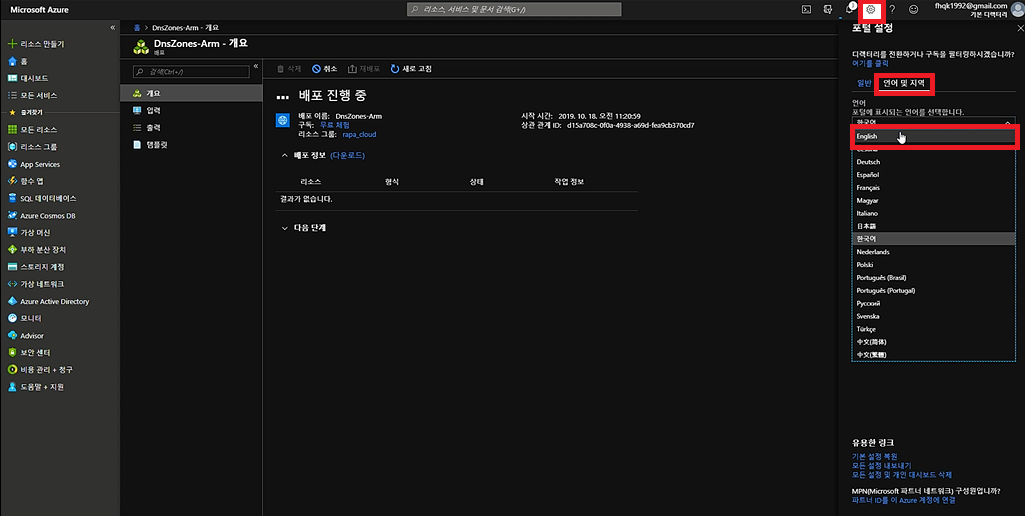This screenshot has width=1025, height=516.
Task: Expand the 다음 단계 section
Action: [x=284, y=228]
